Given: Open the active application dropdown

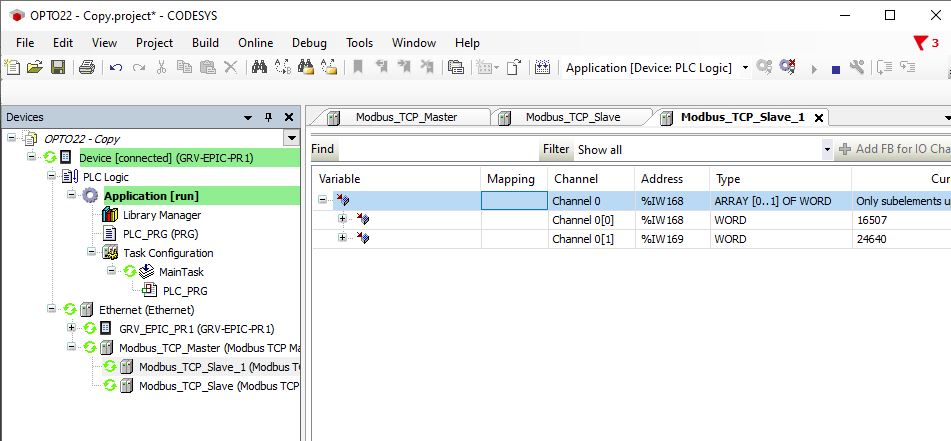Looking at the screenshot, I should [745, 68].
